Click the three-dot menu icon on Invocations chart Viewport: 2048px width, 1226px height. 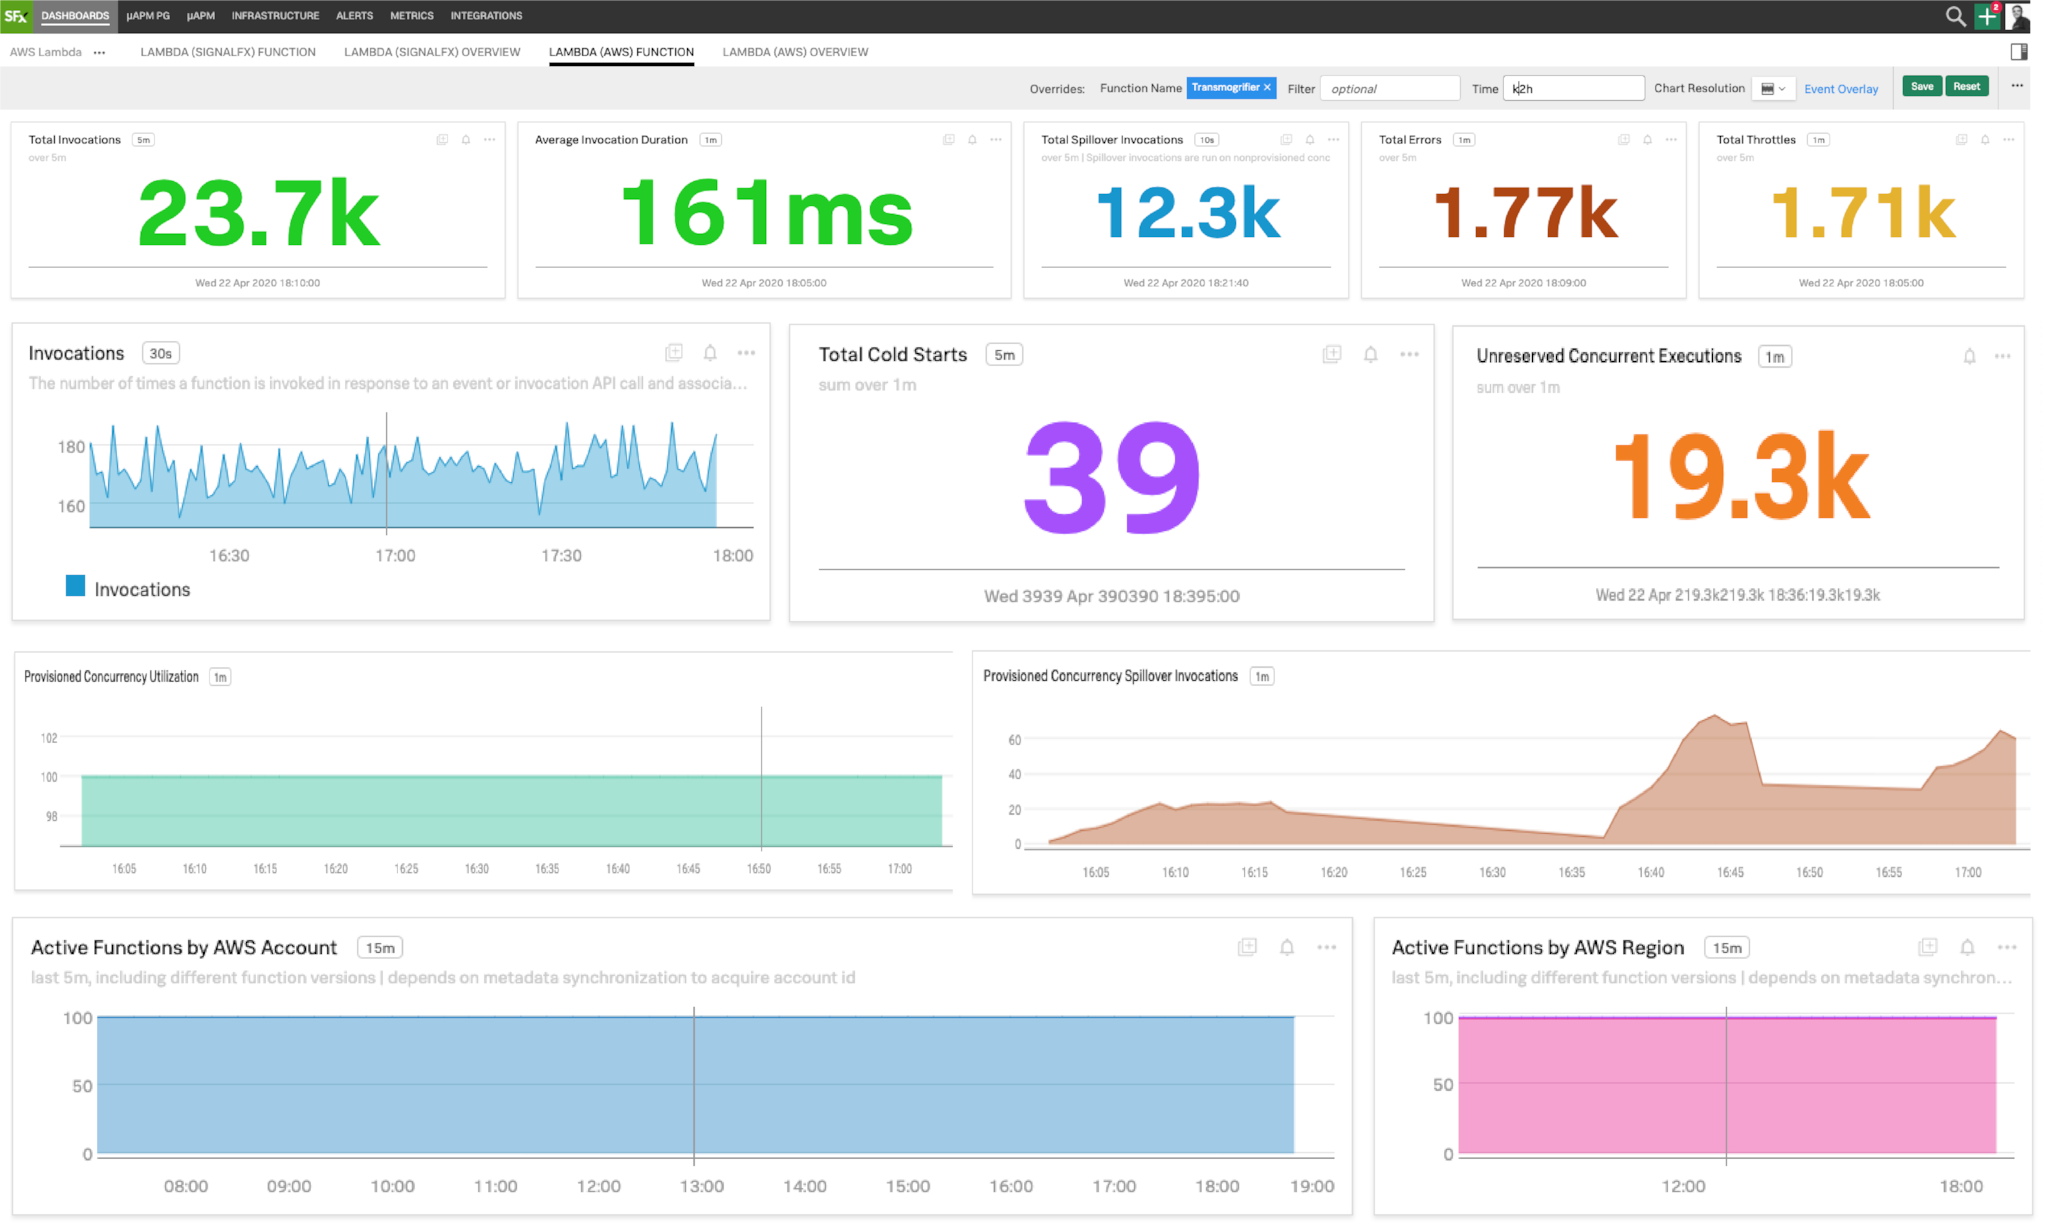point(745,353)
